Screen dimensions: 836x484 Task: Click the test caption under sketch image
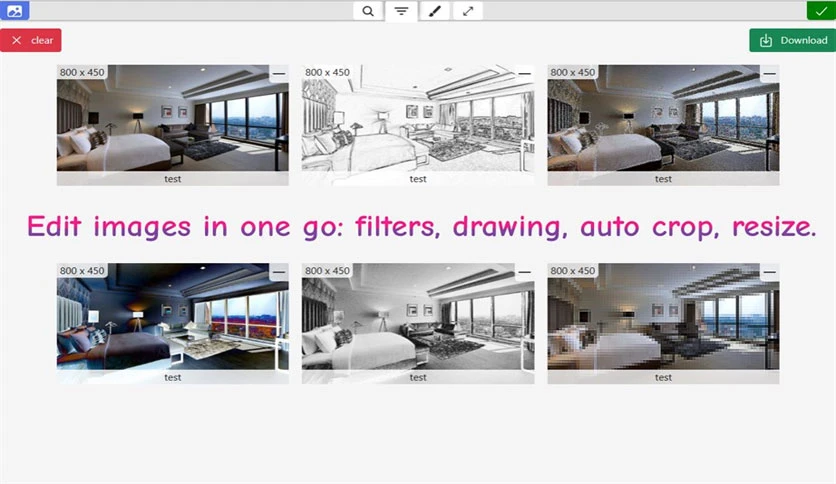(418, 179)
